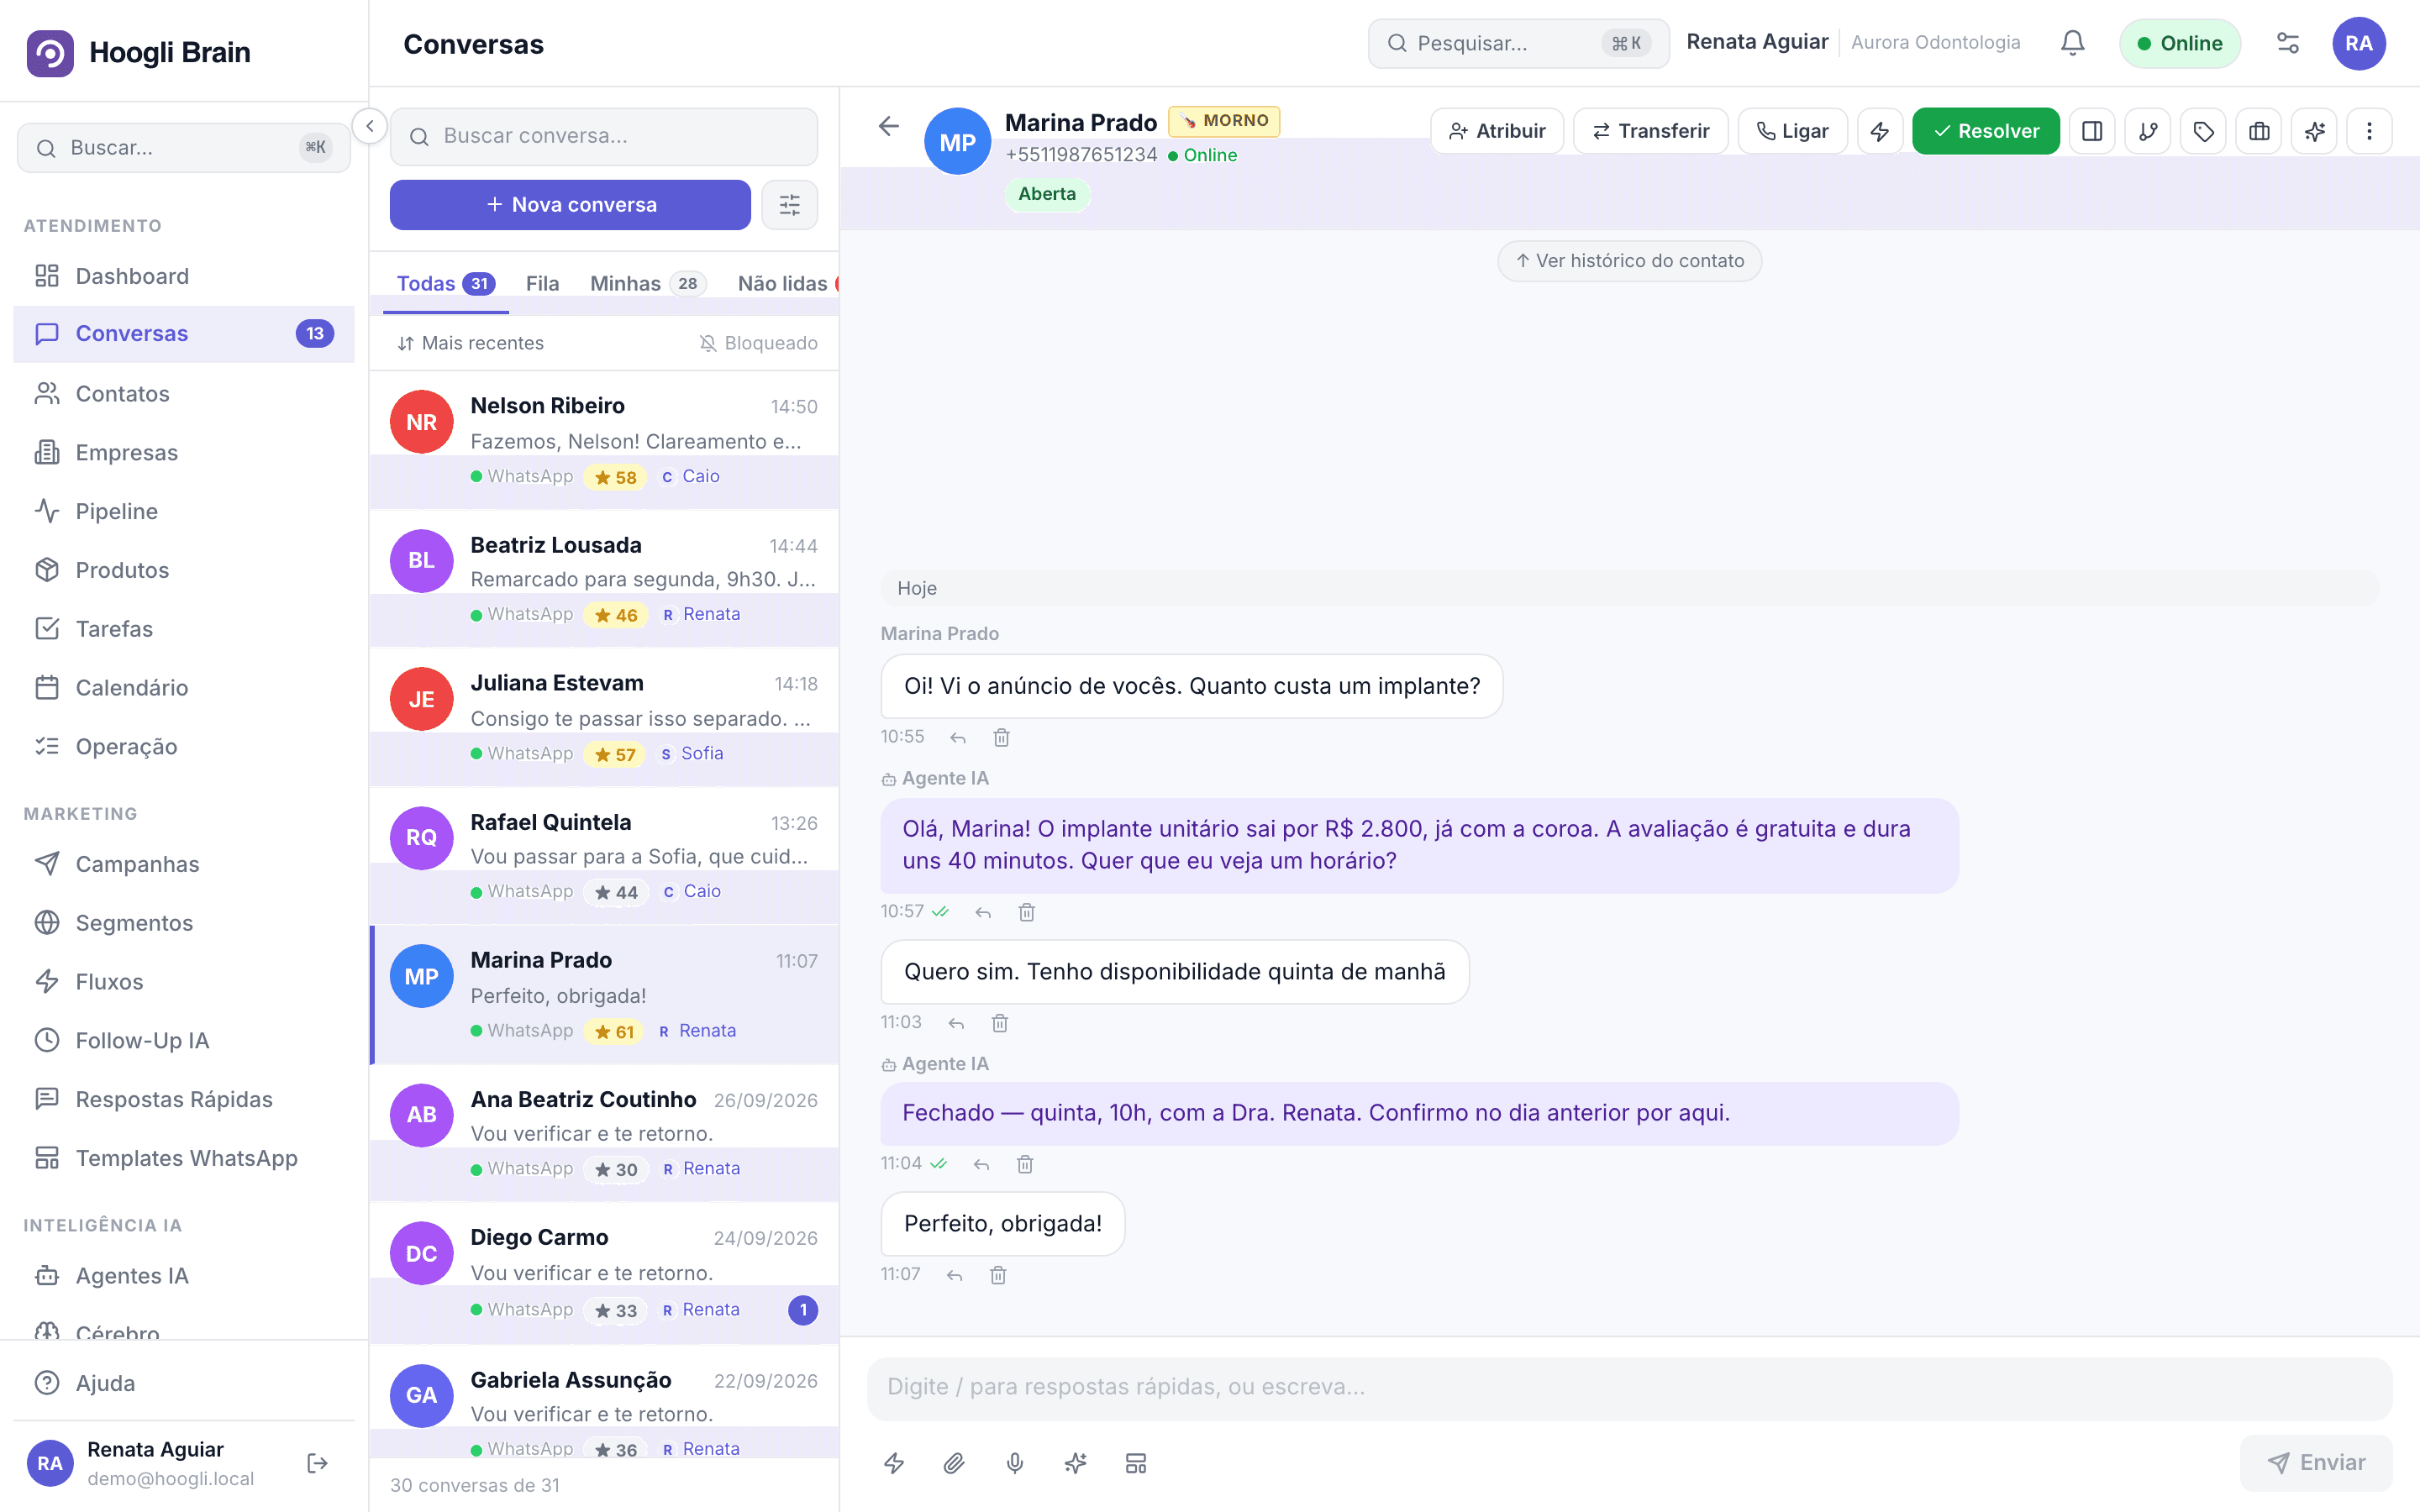This screenshot has height=1512, width=2420.
Task: Open Não lidas tab
Action: point(786,284)
